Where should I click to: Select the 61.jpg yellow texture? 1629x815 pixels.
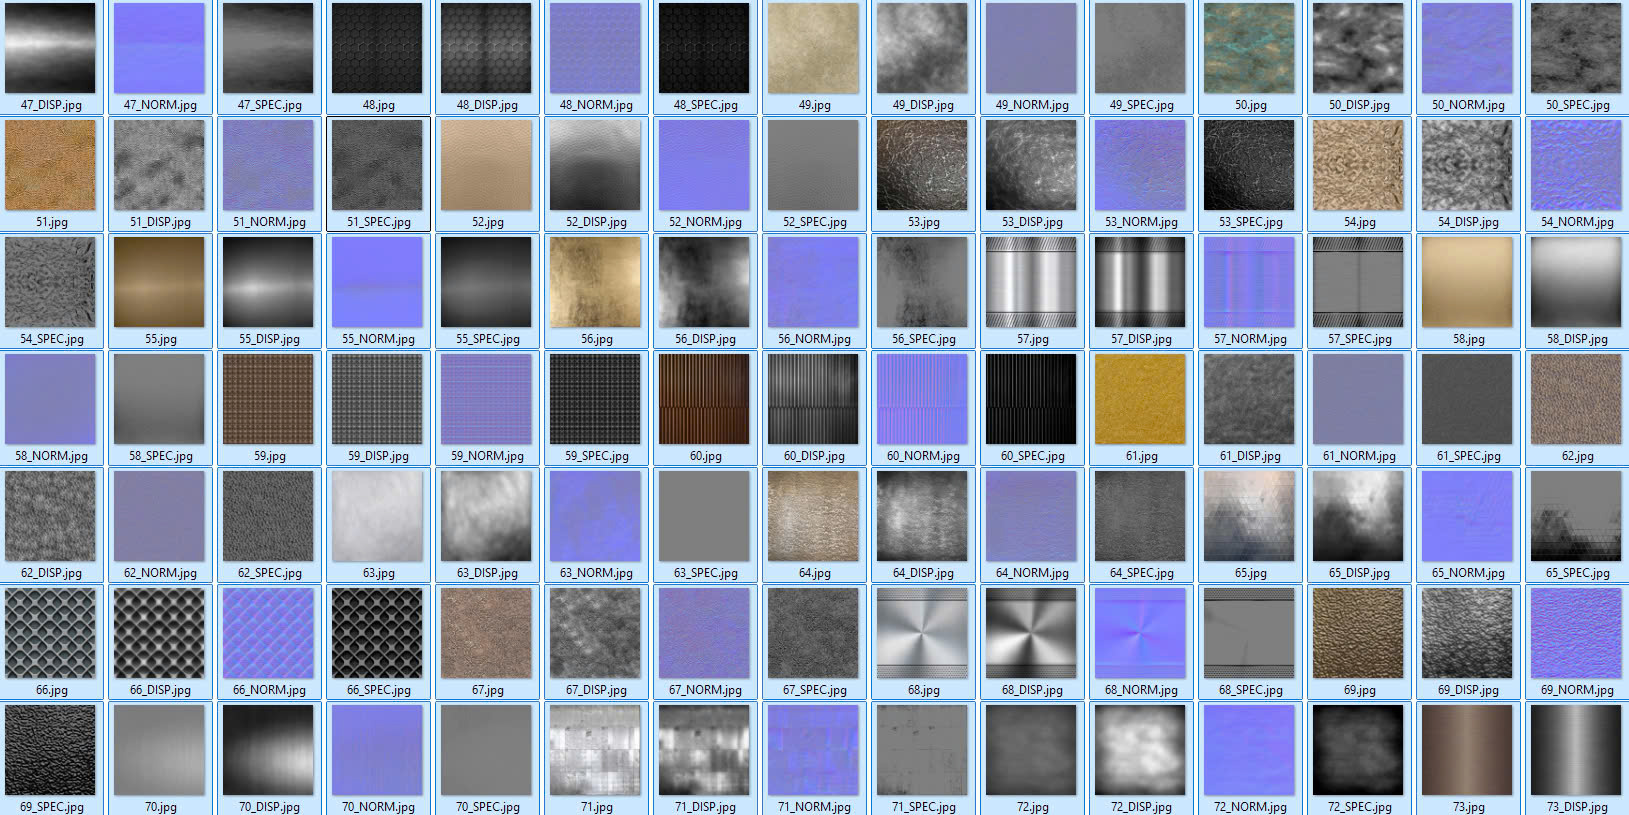tap(1140, 399)
